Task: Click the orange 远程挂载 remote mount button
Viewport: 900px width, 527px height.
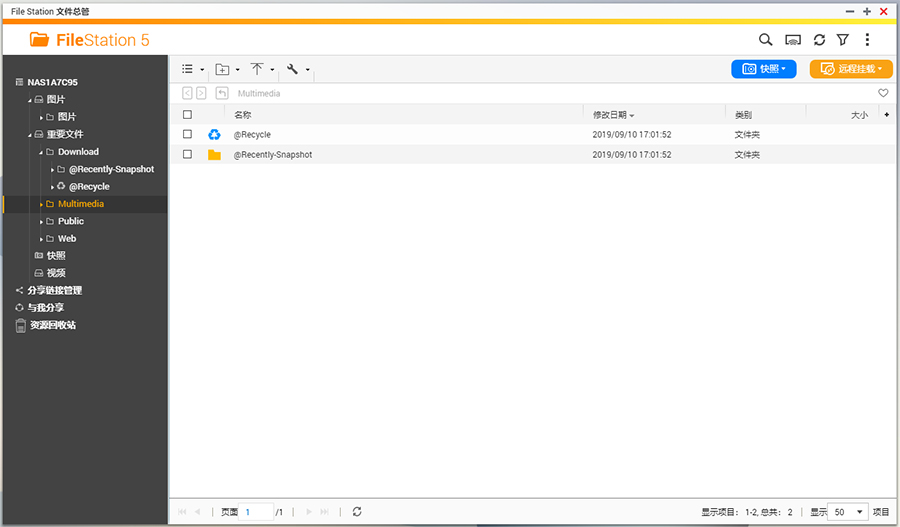Action: click(x=851, y=69)
